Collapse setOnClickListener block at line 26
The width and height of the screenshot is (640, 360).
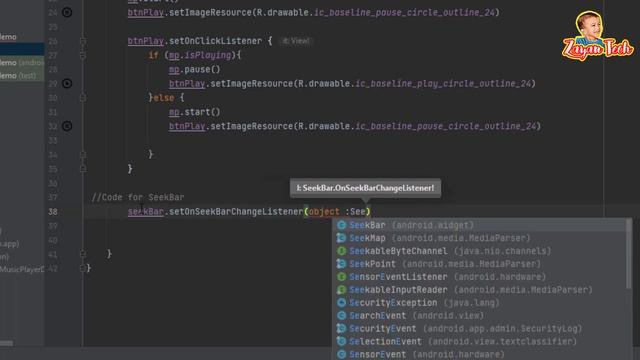pos(83,41)
